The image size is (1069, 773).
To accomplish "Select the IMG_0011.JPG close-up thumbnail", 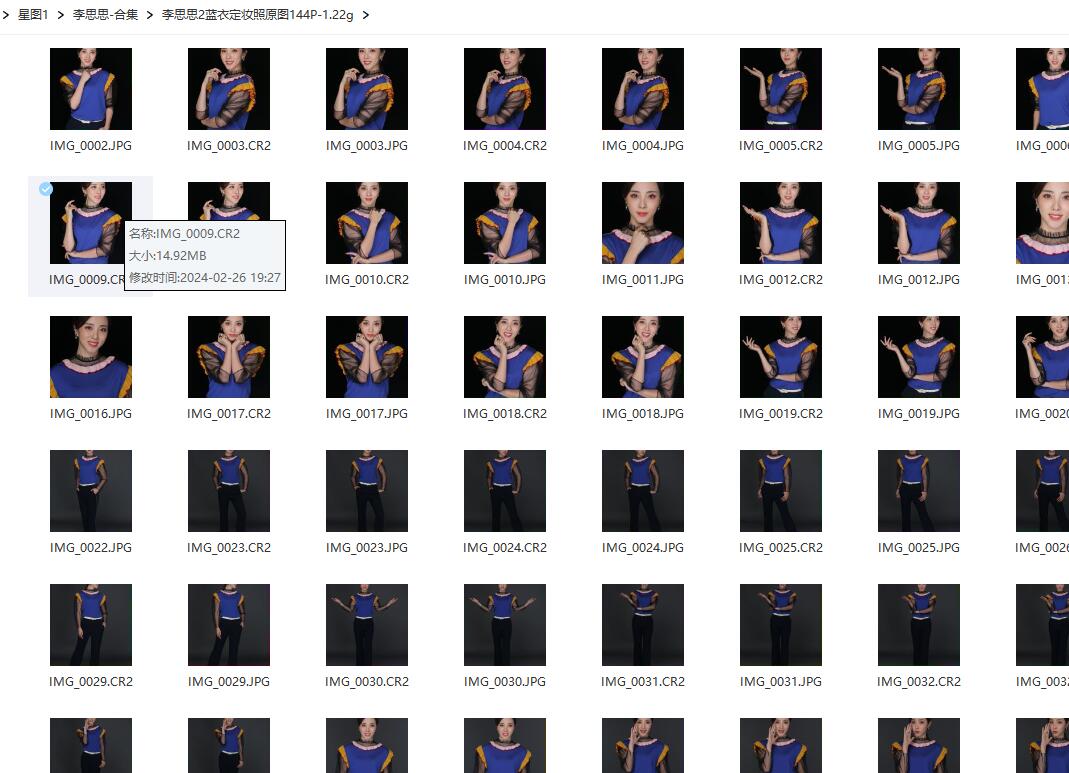I will pyautogui.click(x=643, y=223).
